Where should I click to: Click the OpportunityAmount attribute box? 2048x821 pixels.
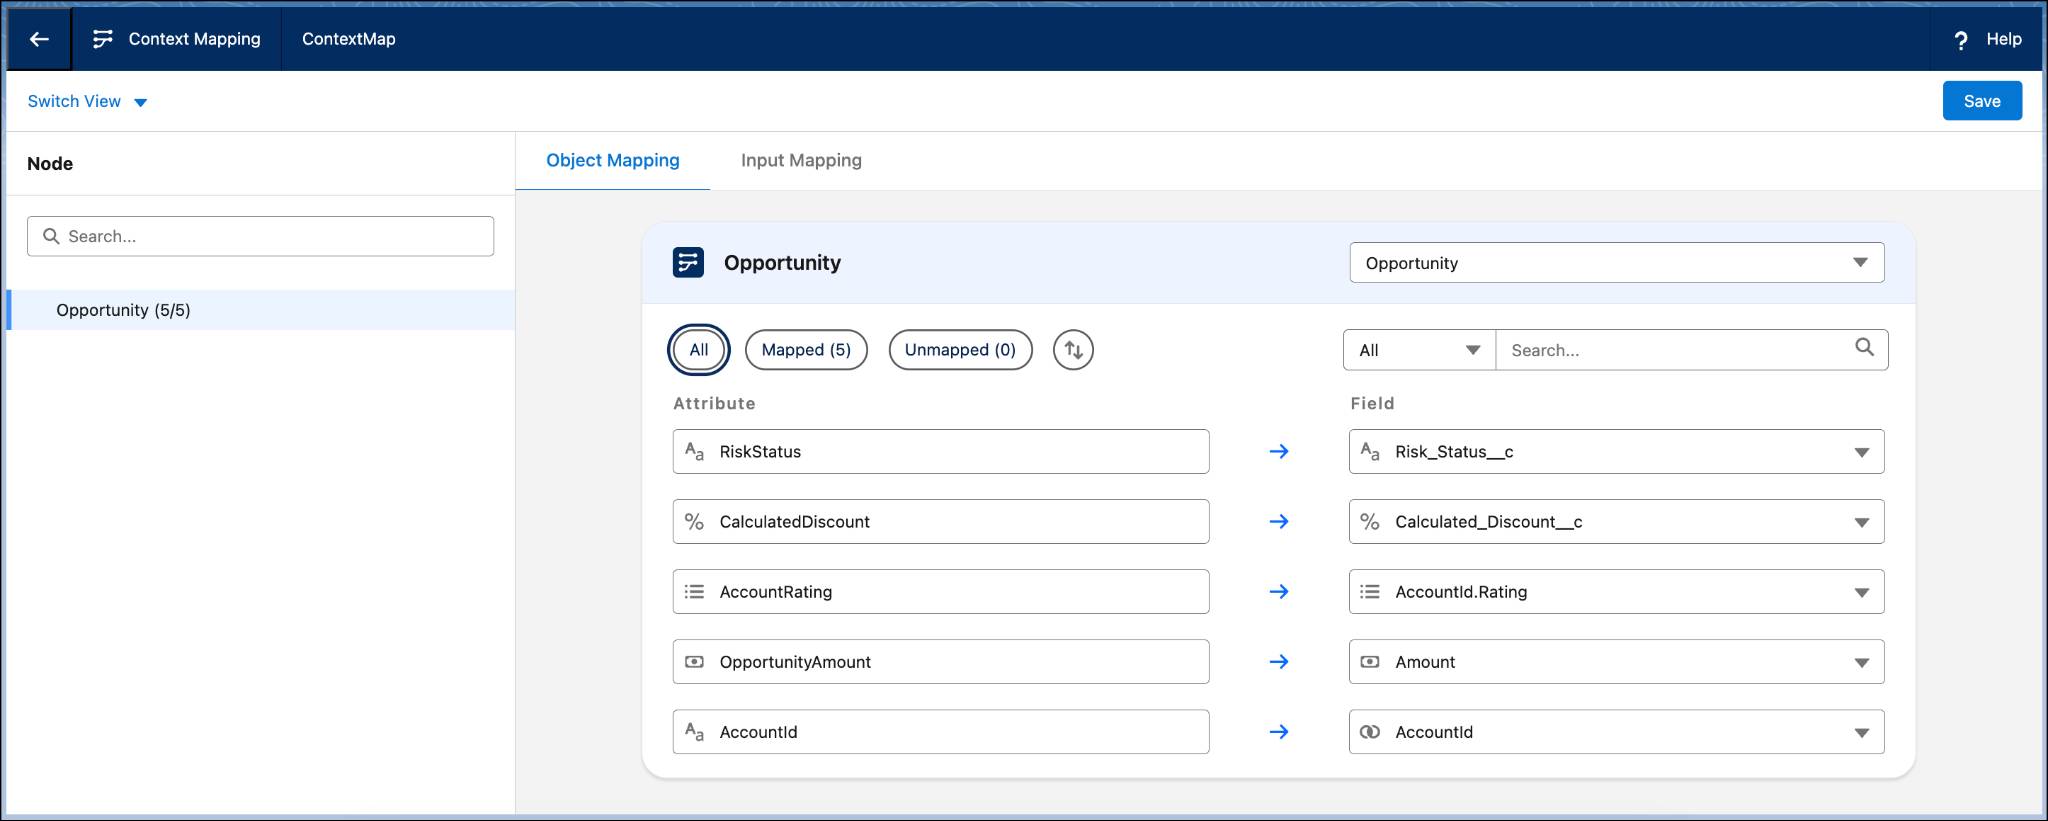[941, 661]
